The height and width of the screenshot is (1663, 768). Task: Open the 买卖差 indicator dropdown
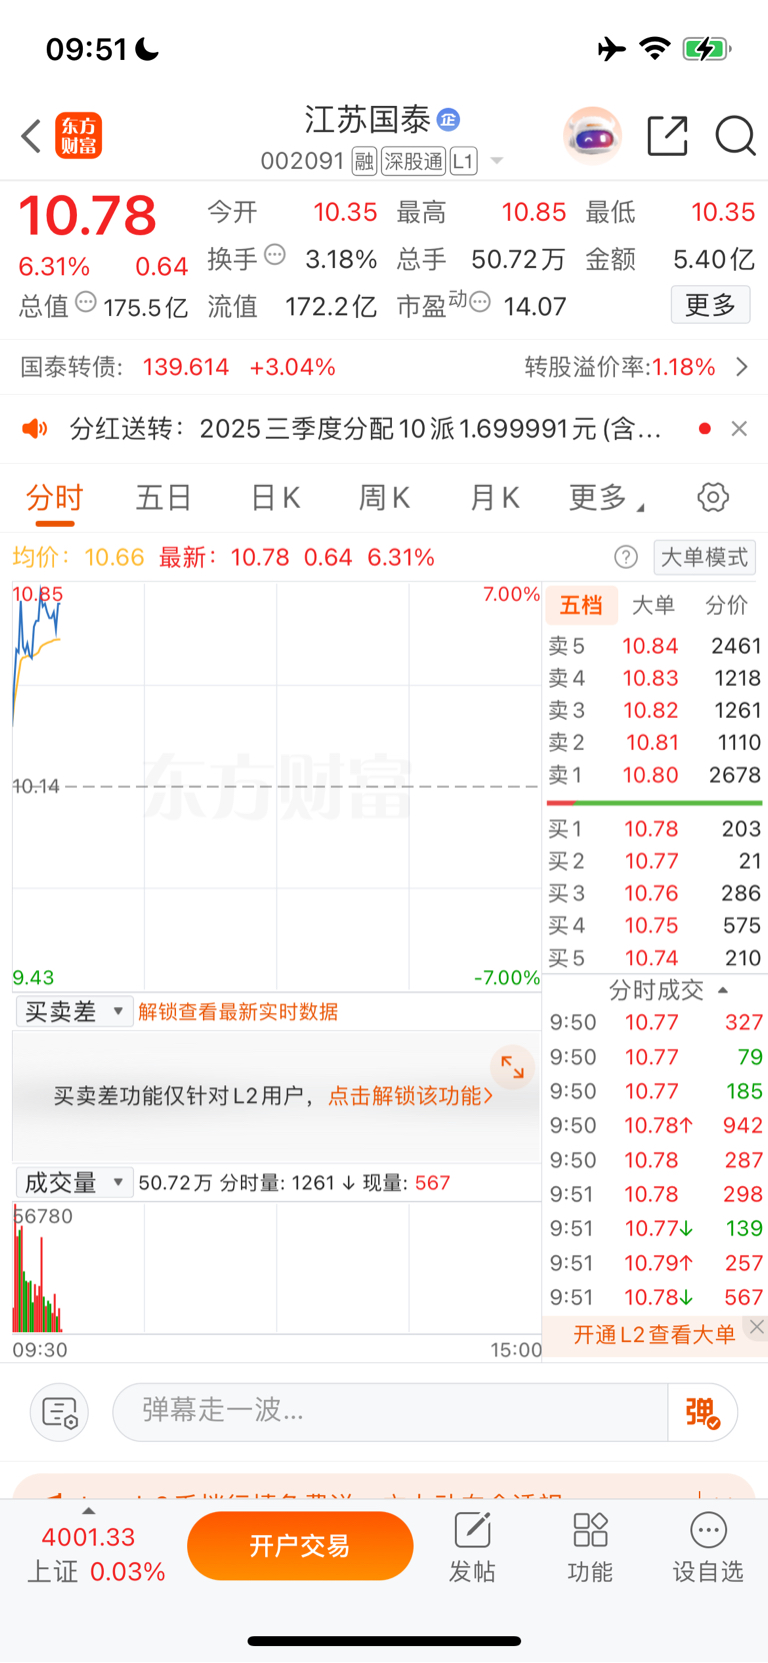point(75,1012)
